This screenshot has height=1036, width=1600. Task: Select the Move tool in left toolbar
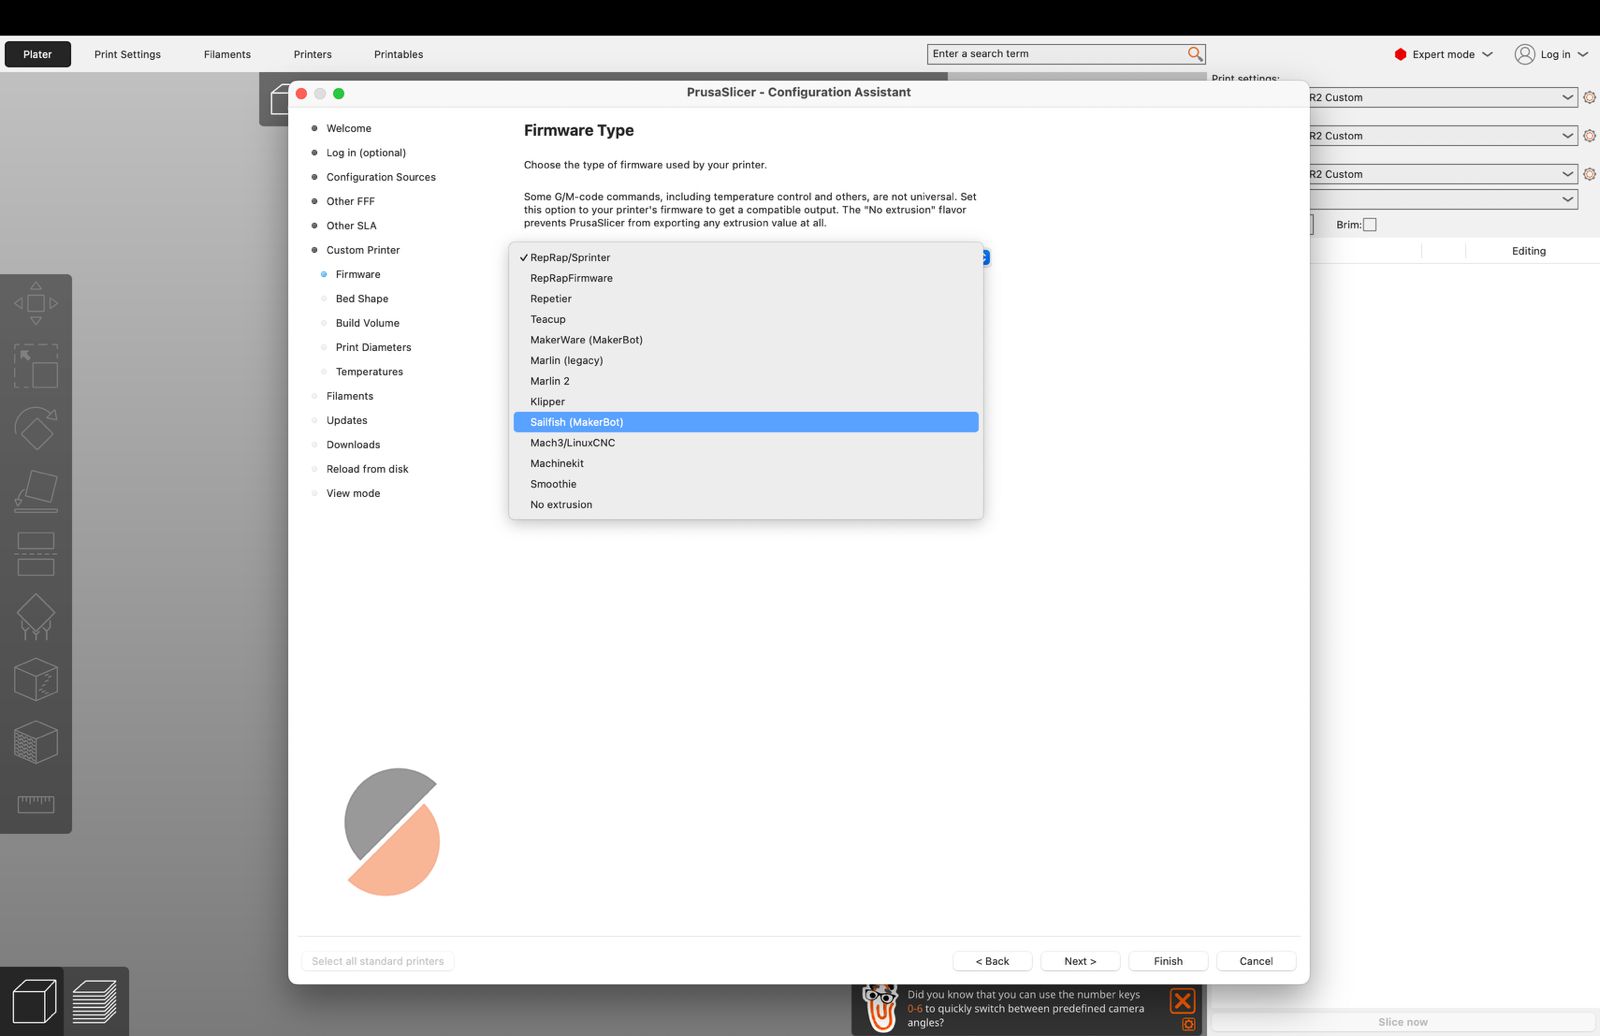click(x=36, y=303)
